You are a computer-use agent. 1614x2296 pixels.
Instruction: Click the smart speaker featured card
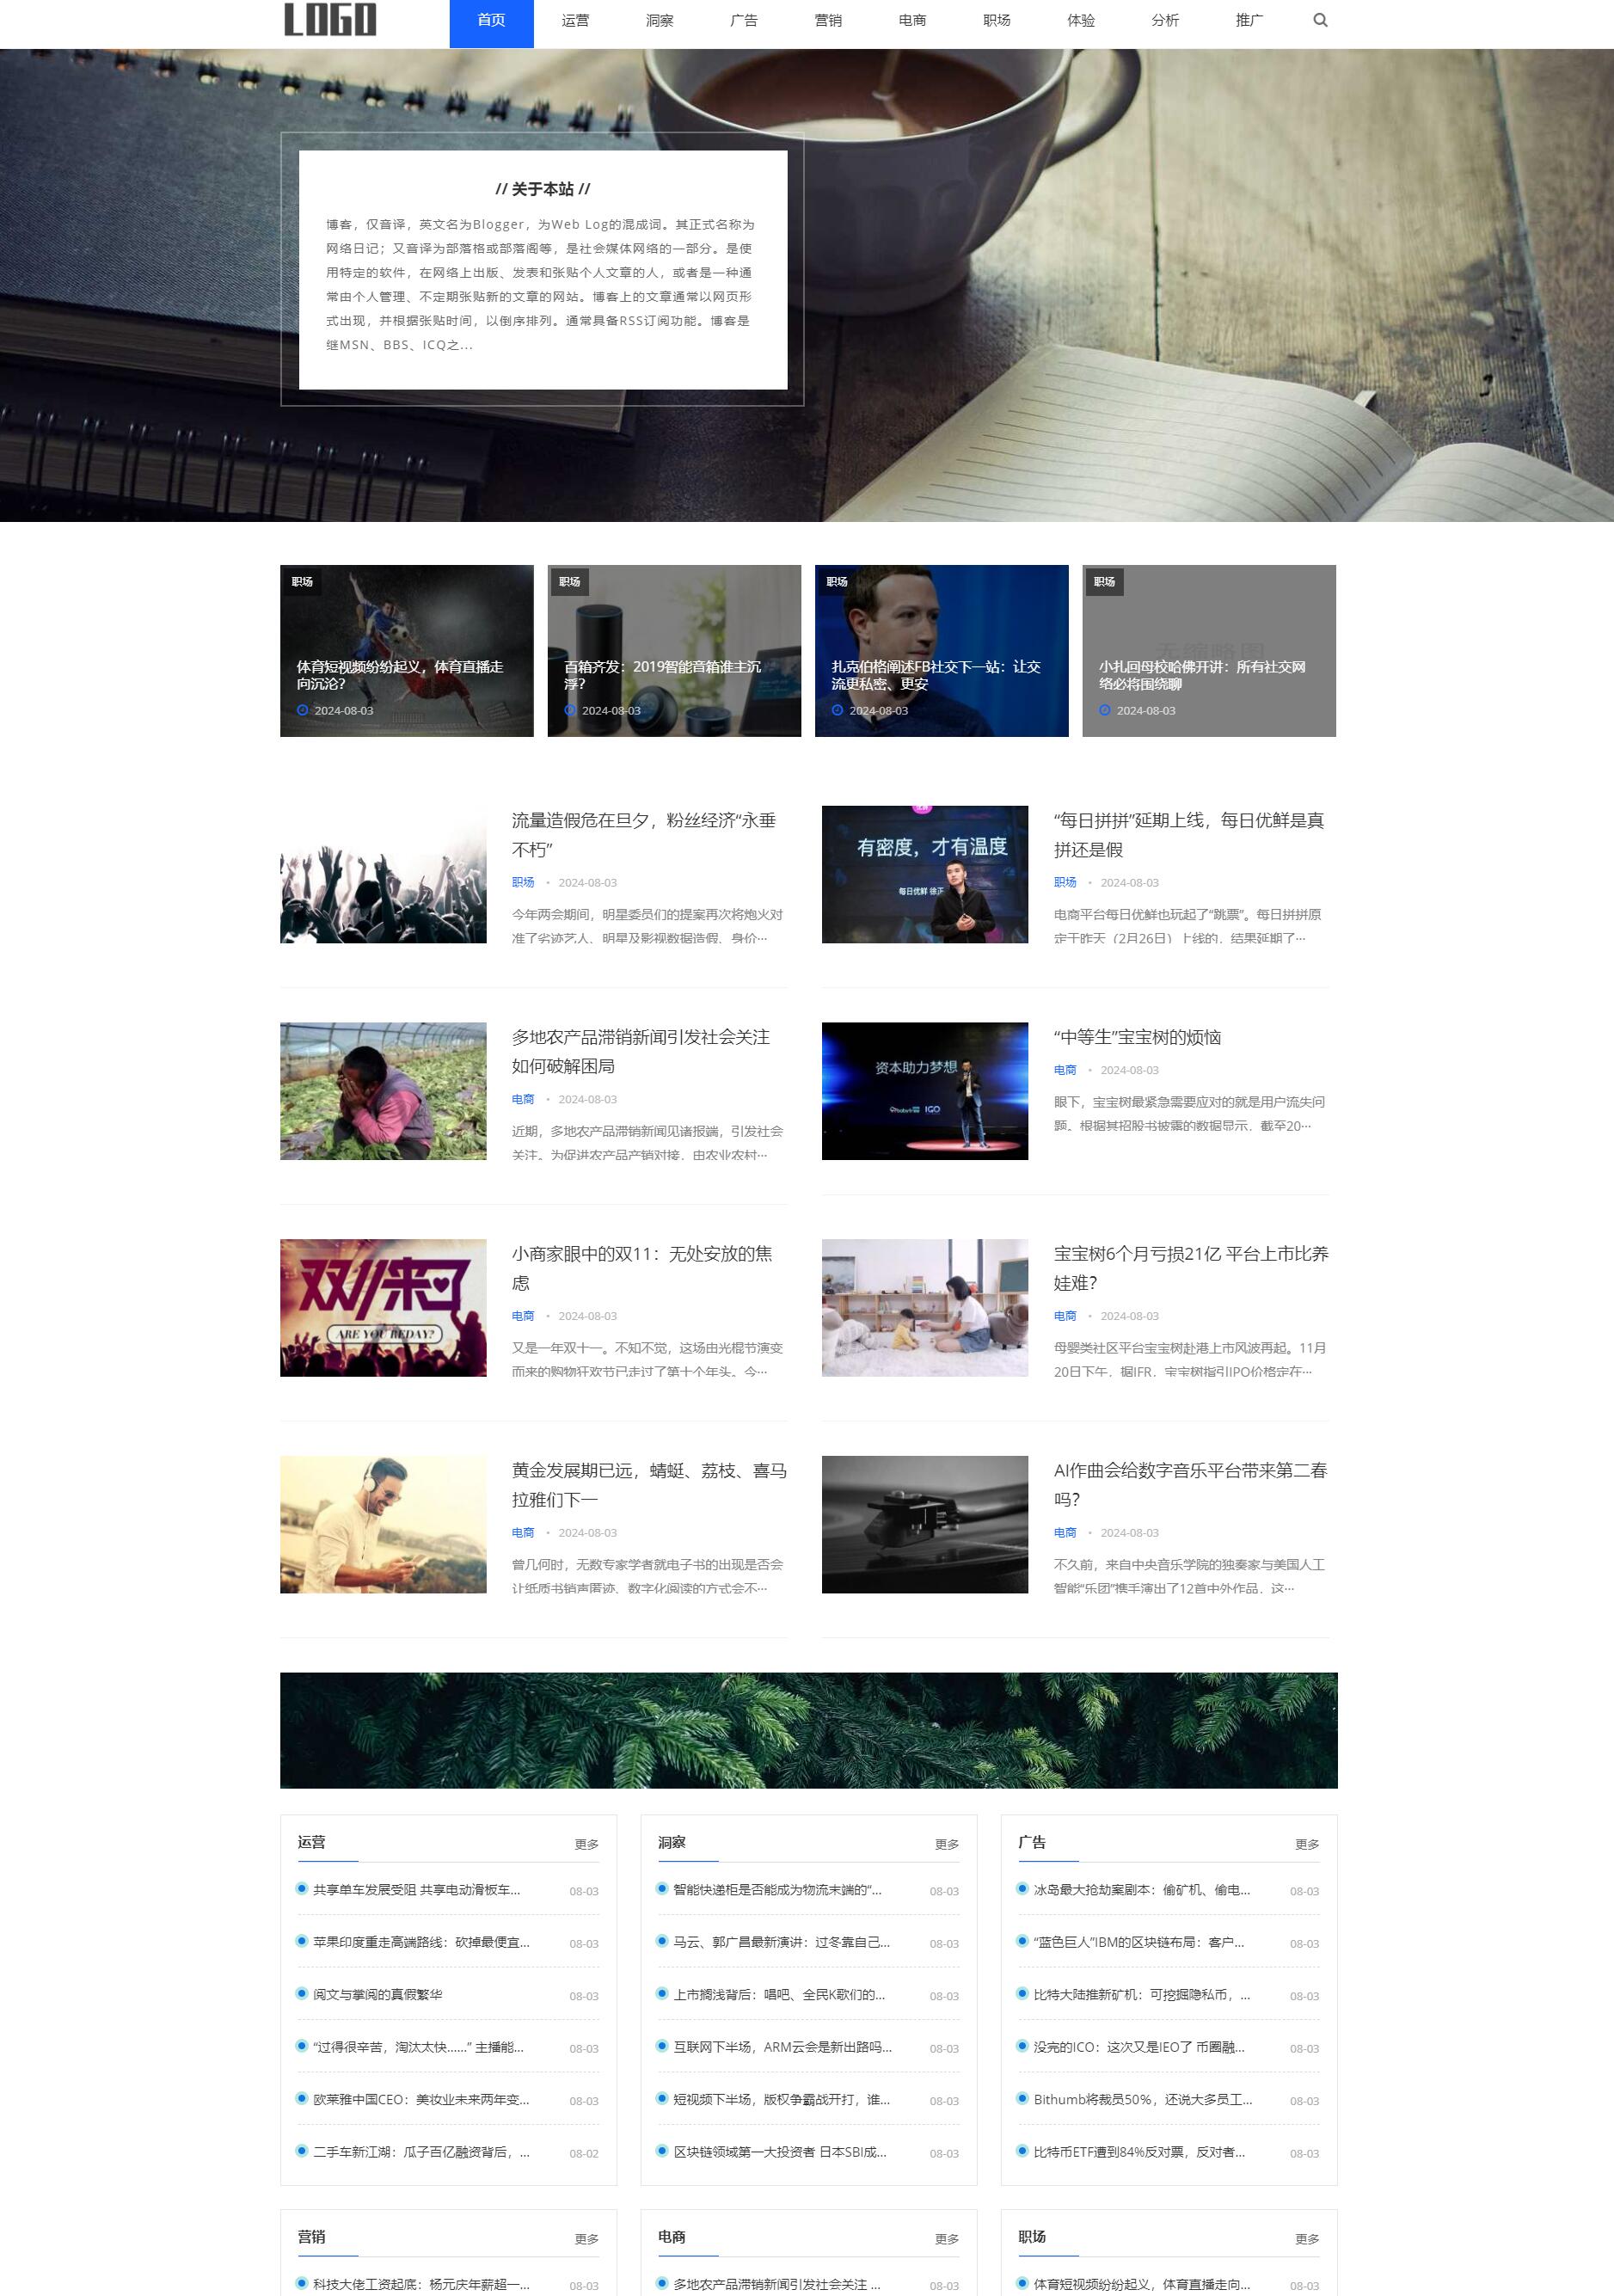pyautogui.click(x=674, y=651)
